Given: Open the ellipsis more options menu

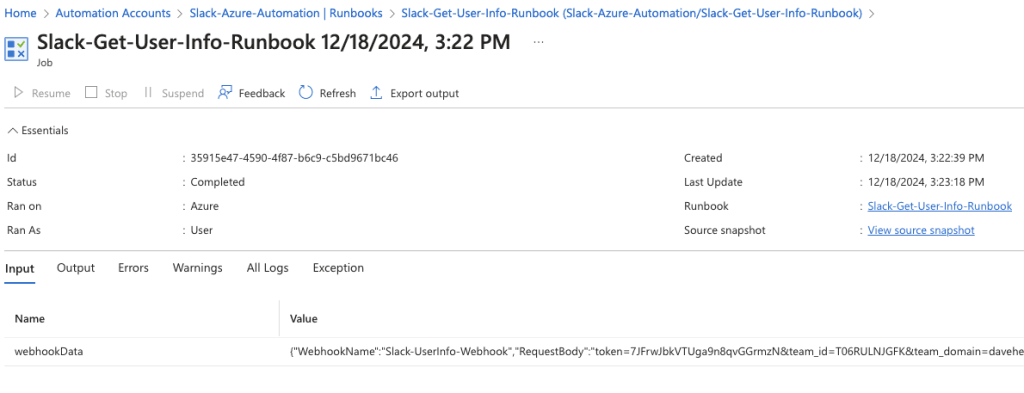Looking at the screenshot, I should pyautogui.click(x=539, y=42).
